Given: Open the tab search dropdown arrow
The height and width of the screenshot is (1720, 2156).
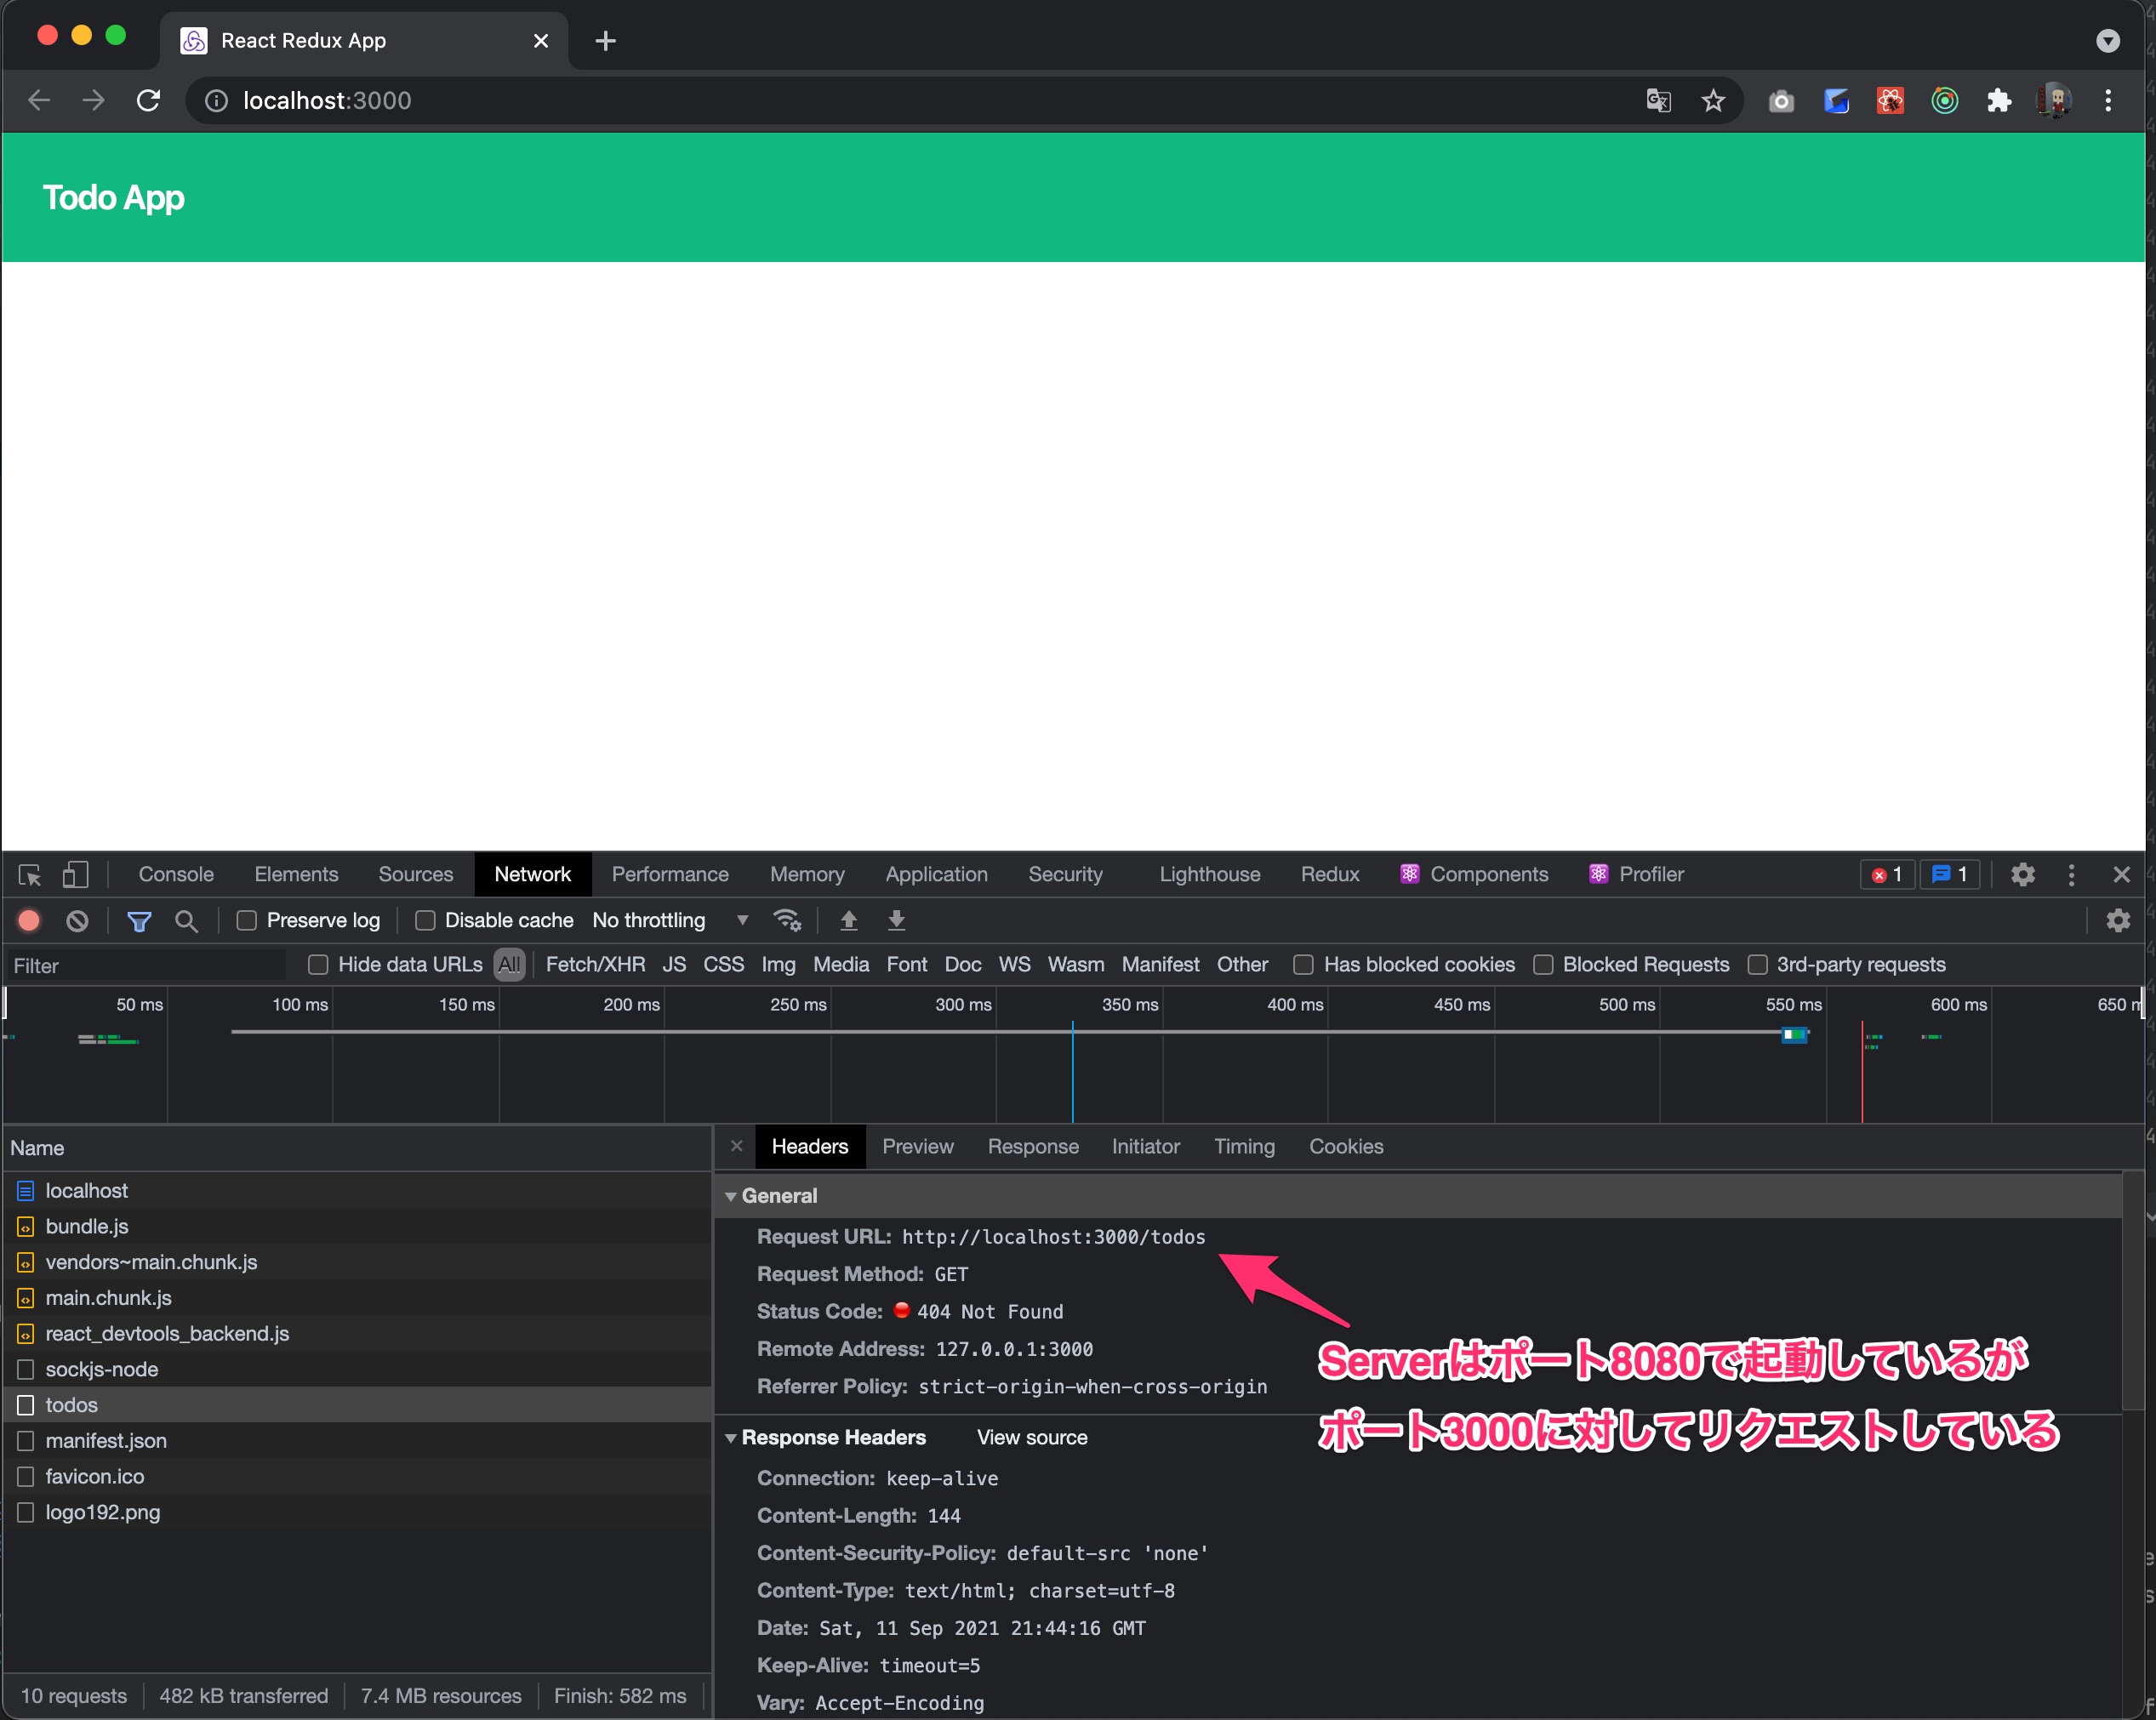Looking at the screenshot, I should [2107, 40].
